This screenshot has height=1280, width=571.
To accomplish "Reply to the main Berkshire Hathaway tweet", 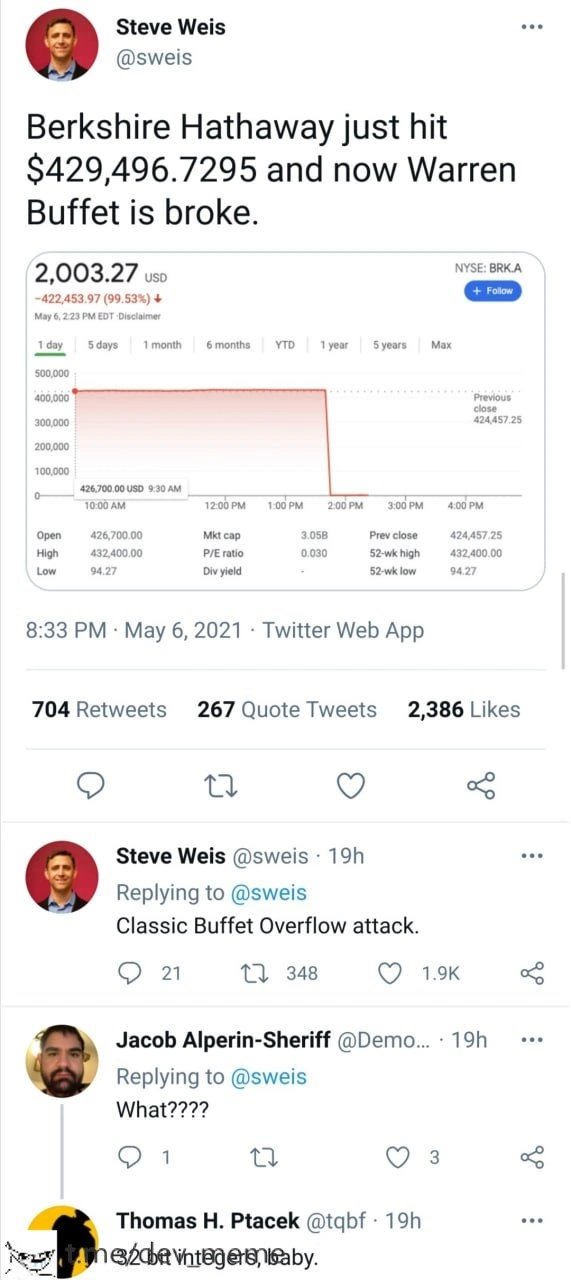I will point(91,786).
